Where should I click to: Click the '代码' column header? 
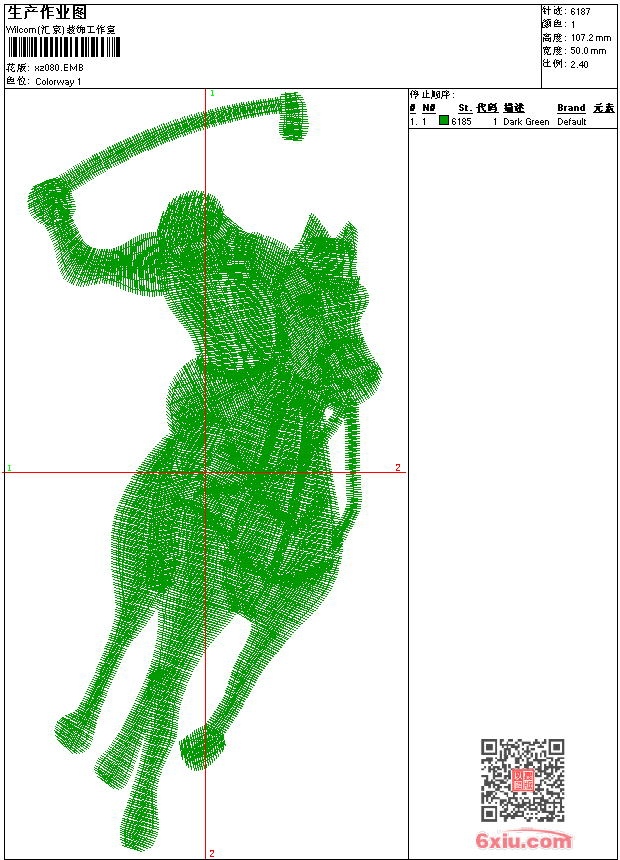487,108
